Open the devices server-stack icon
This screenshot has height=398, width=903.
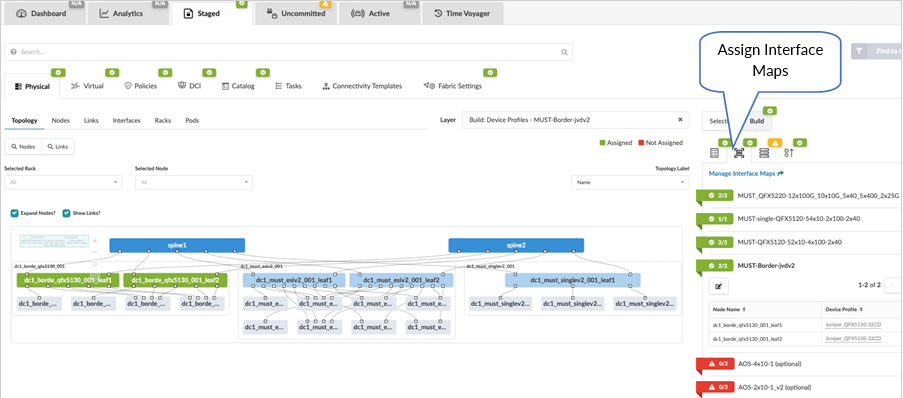764,153
